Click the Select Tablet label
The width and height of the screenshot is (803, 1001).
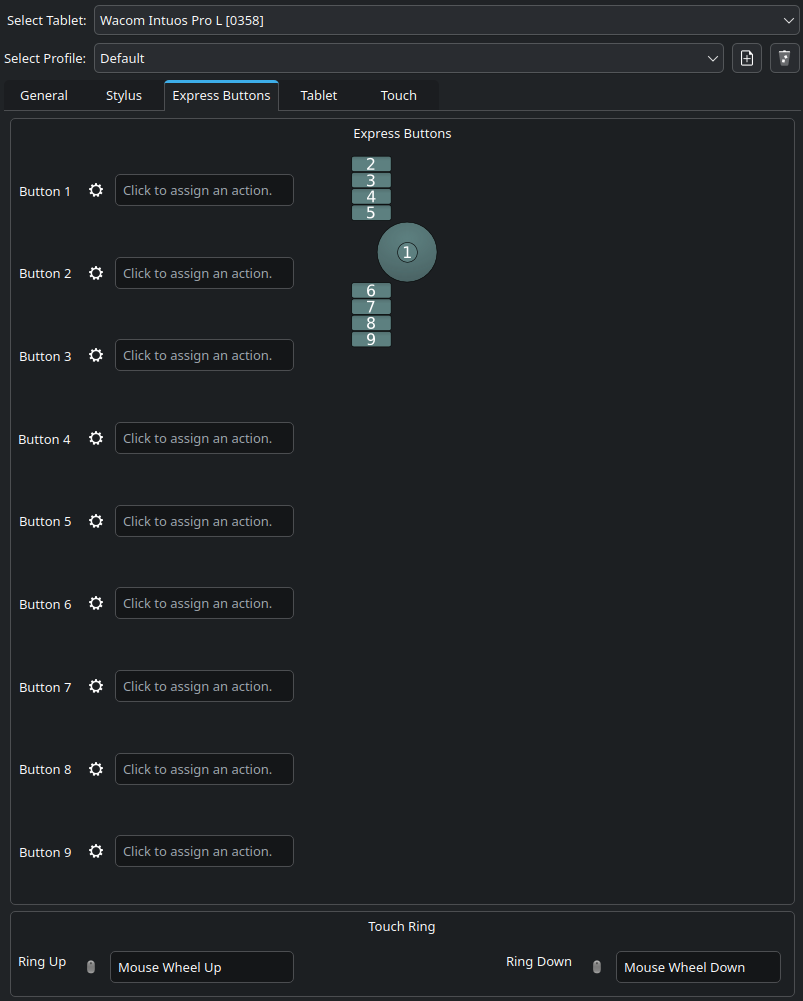(47, 20)
